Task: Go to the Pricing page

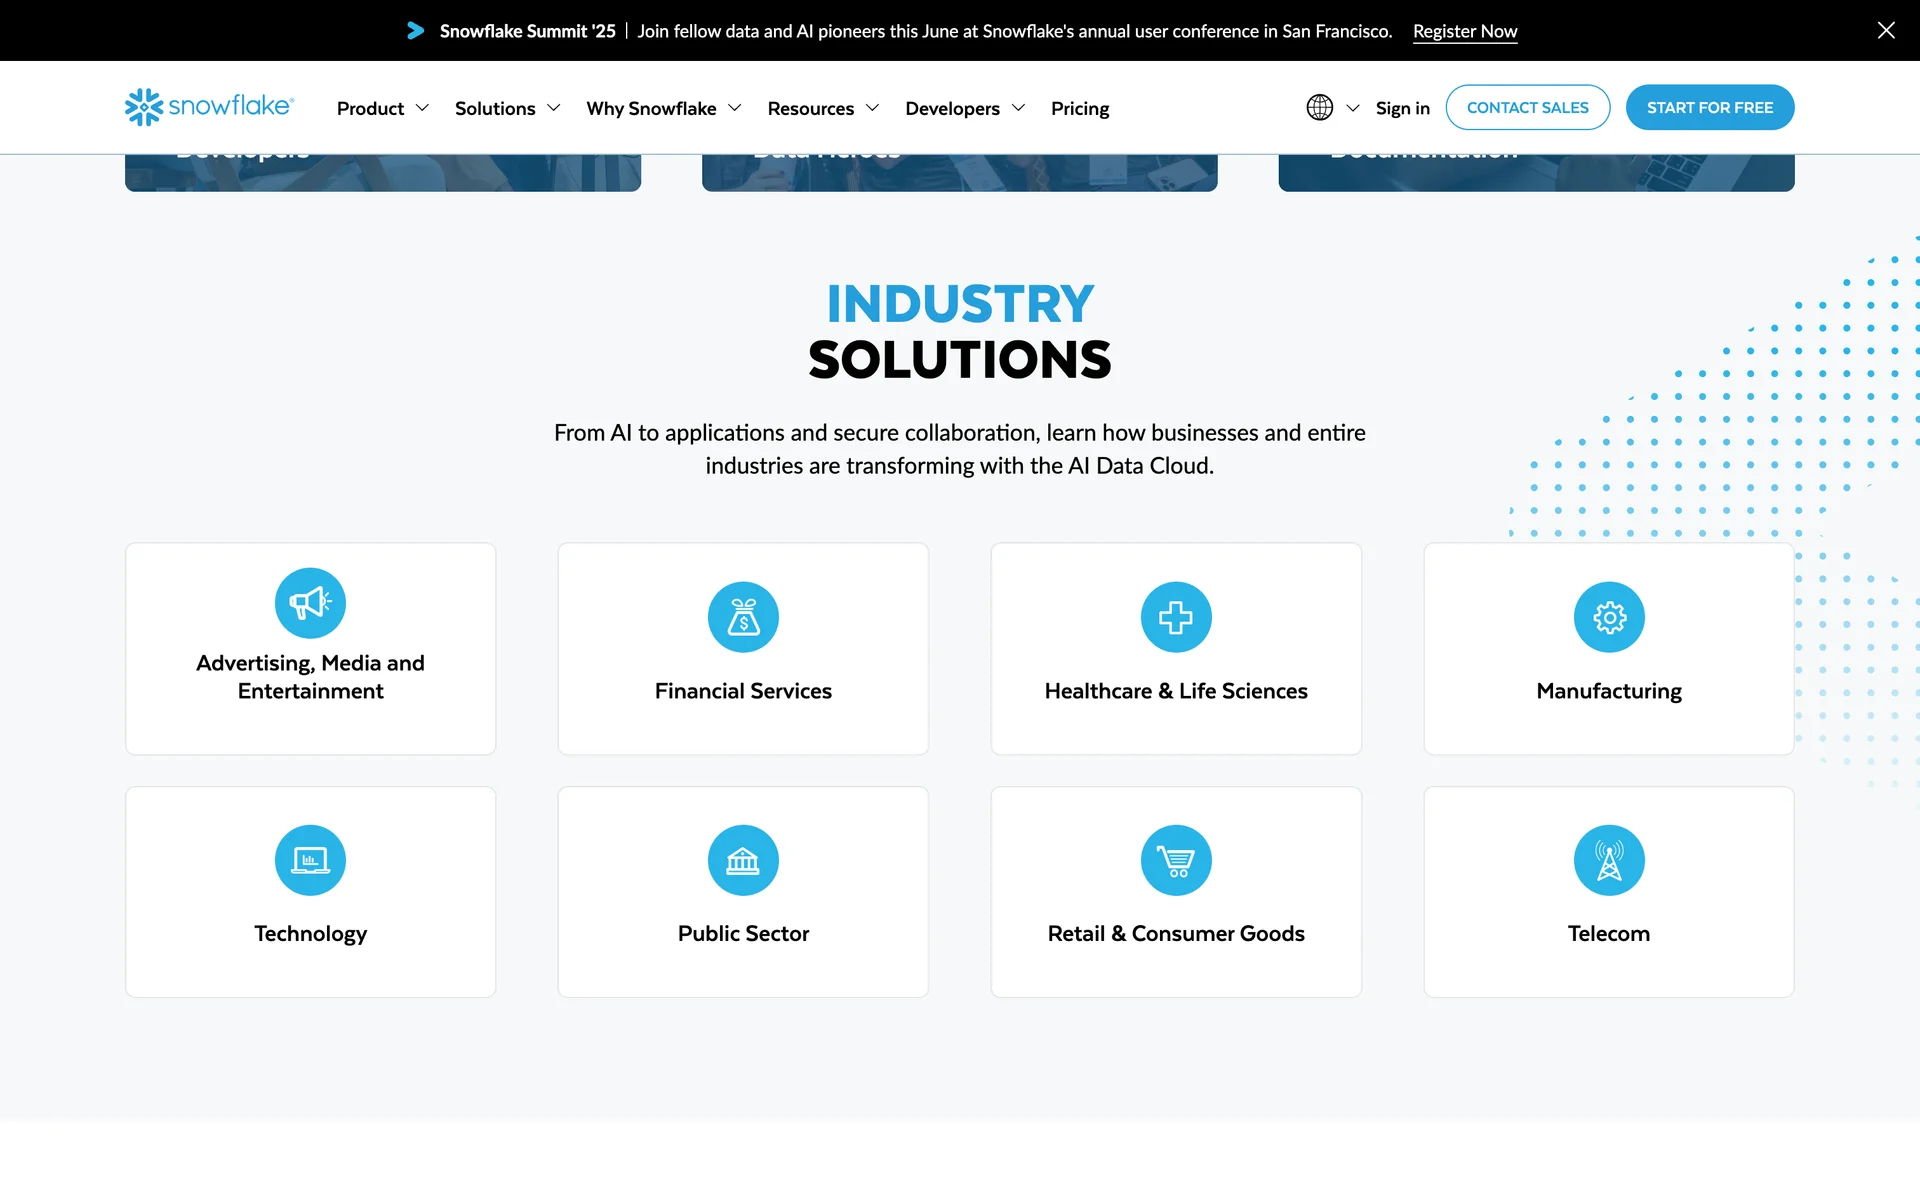Action: [1079, 108]
